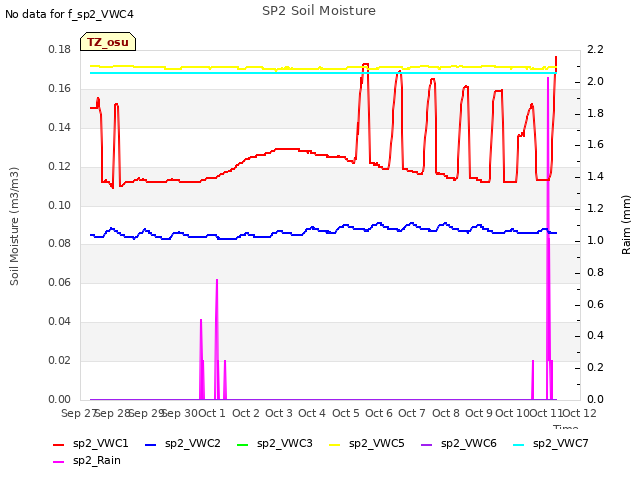Click the green sp2_VWC3 legend swatch

(242, 444)
